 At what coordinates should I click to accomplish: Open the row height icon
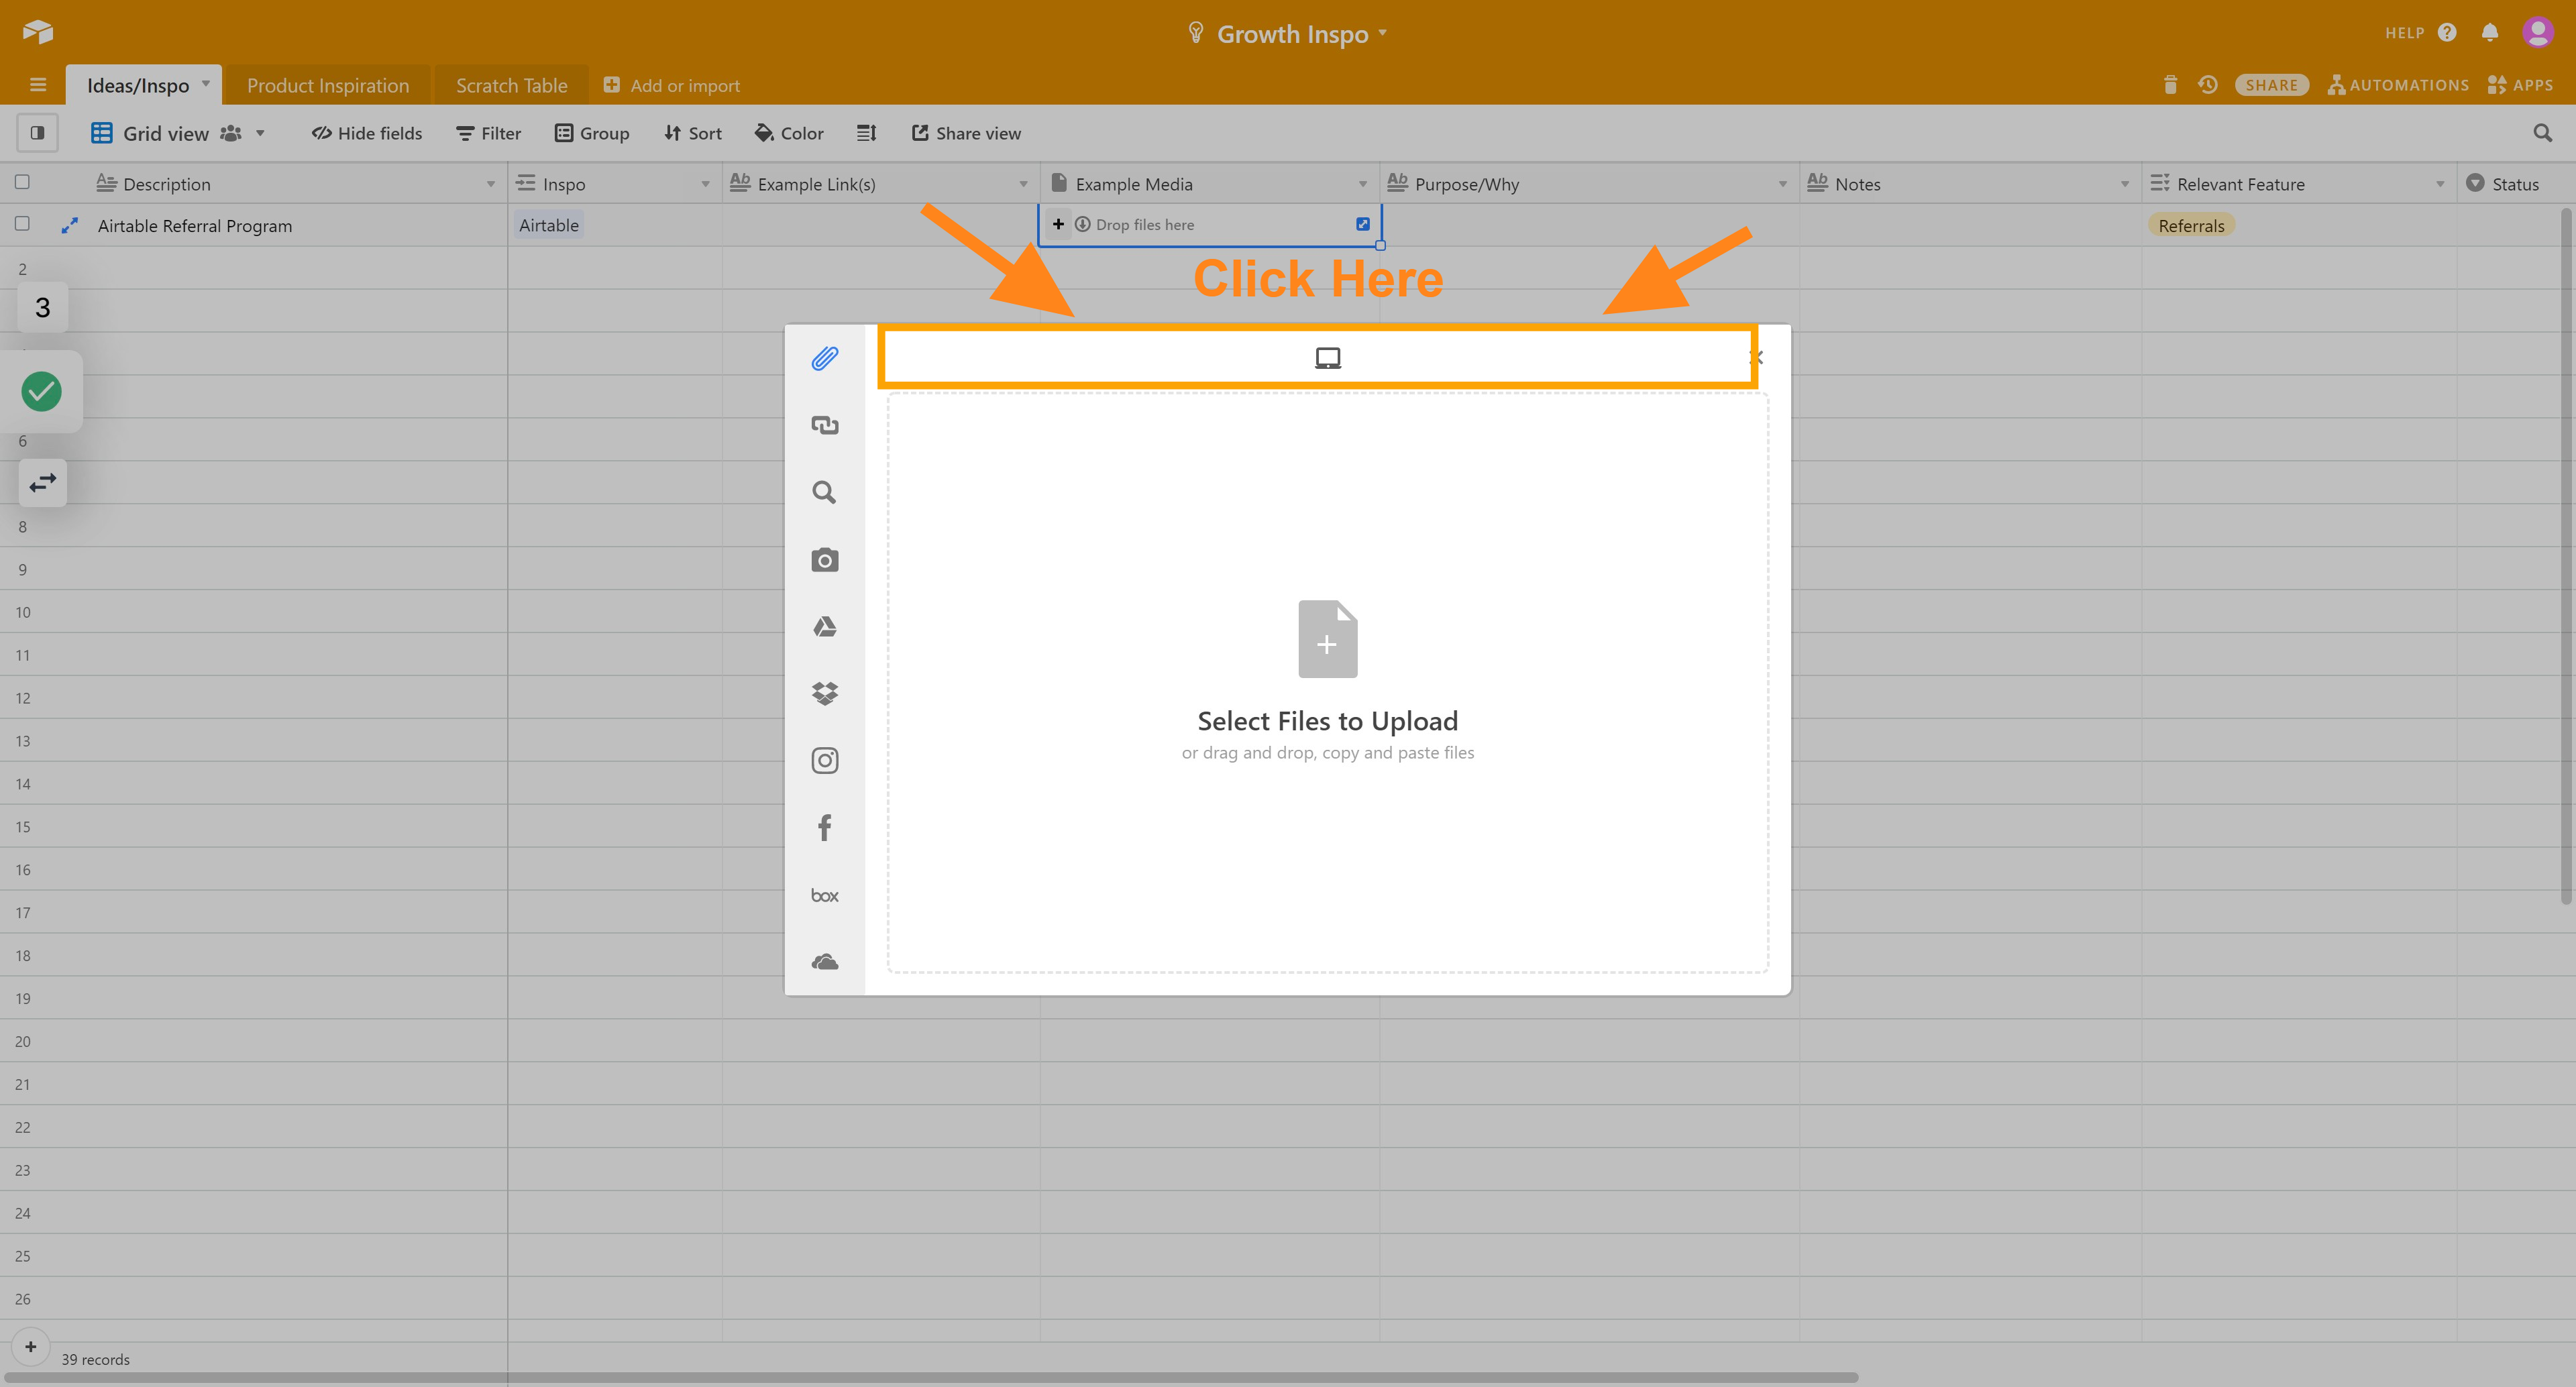866,133
